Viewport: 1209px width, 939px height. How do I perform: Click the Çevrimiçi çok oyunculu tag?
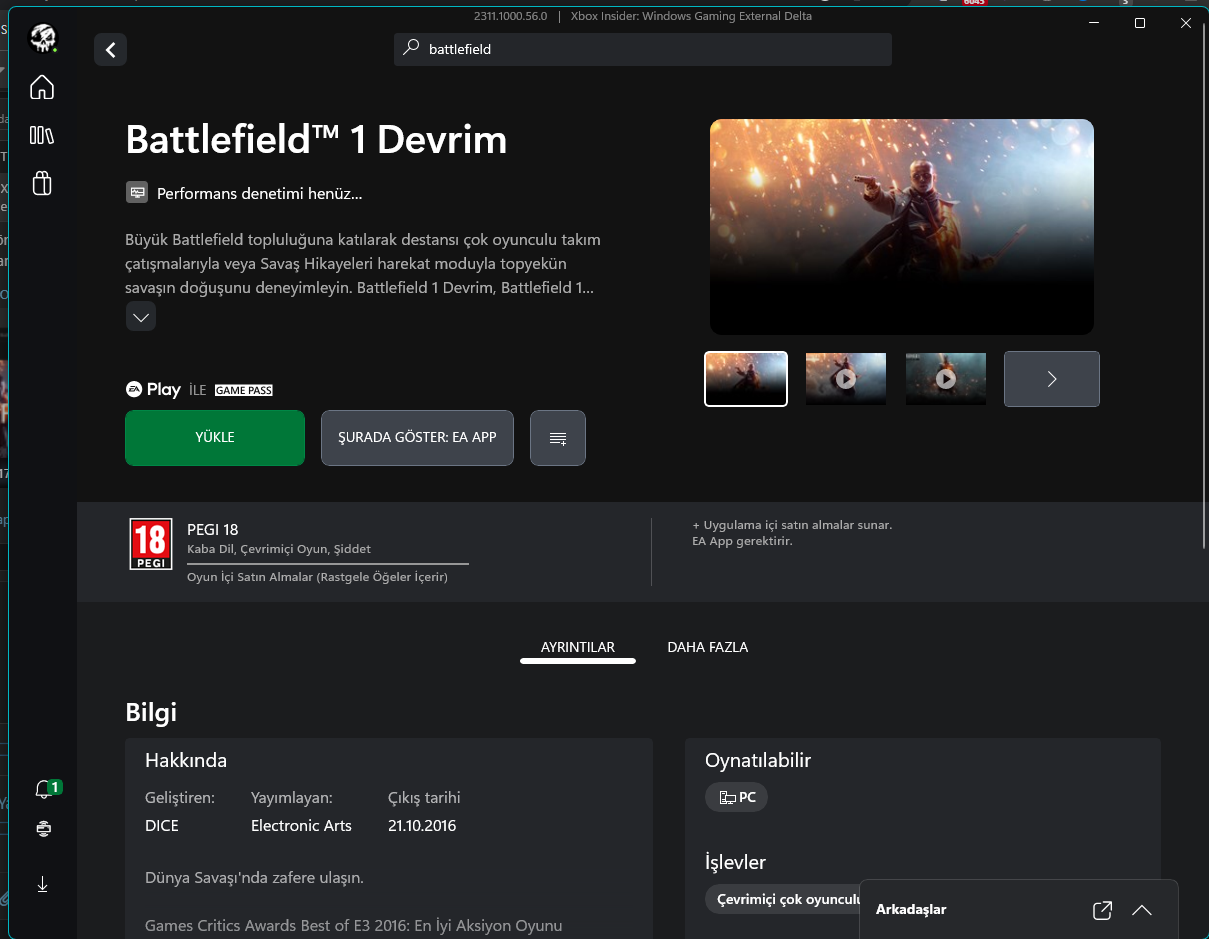pos(783,899)
